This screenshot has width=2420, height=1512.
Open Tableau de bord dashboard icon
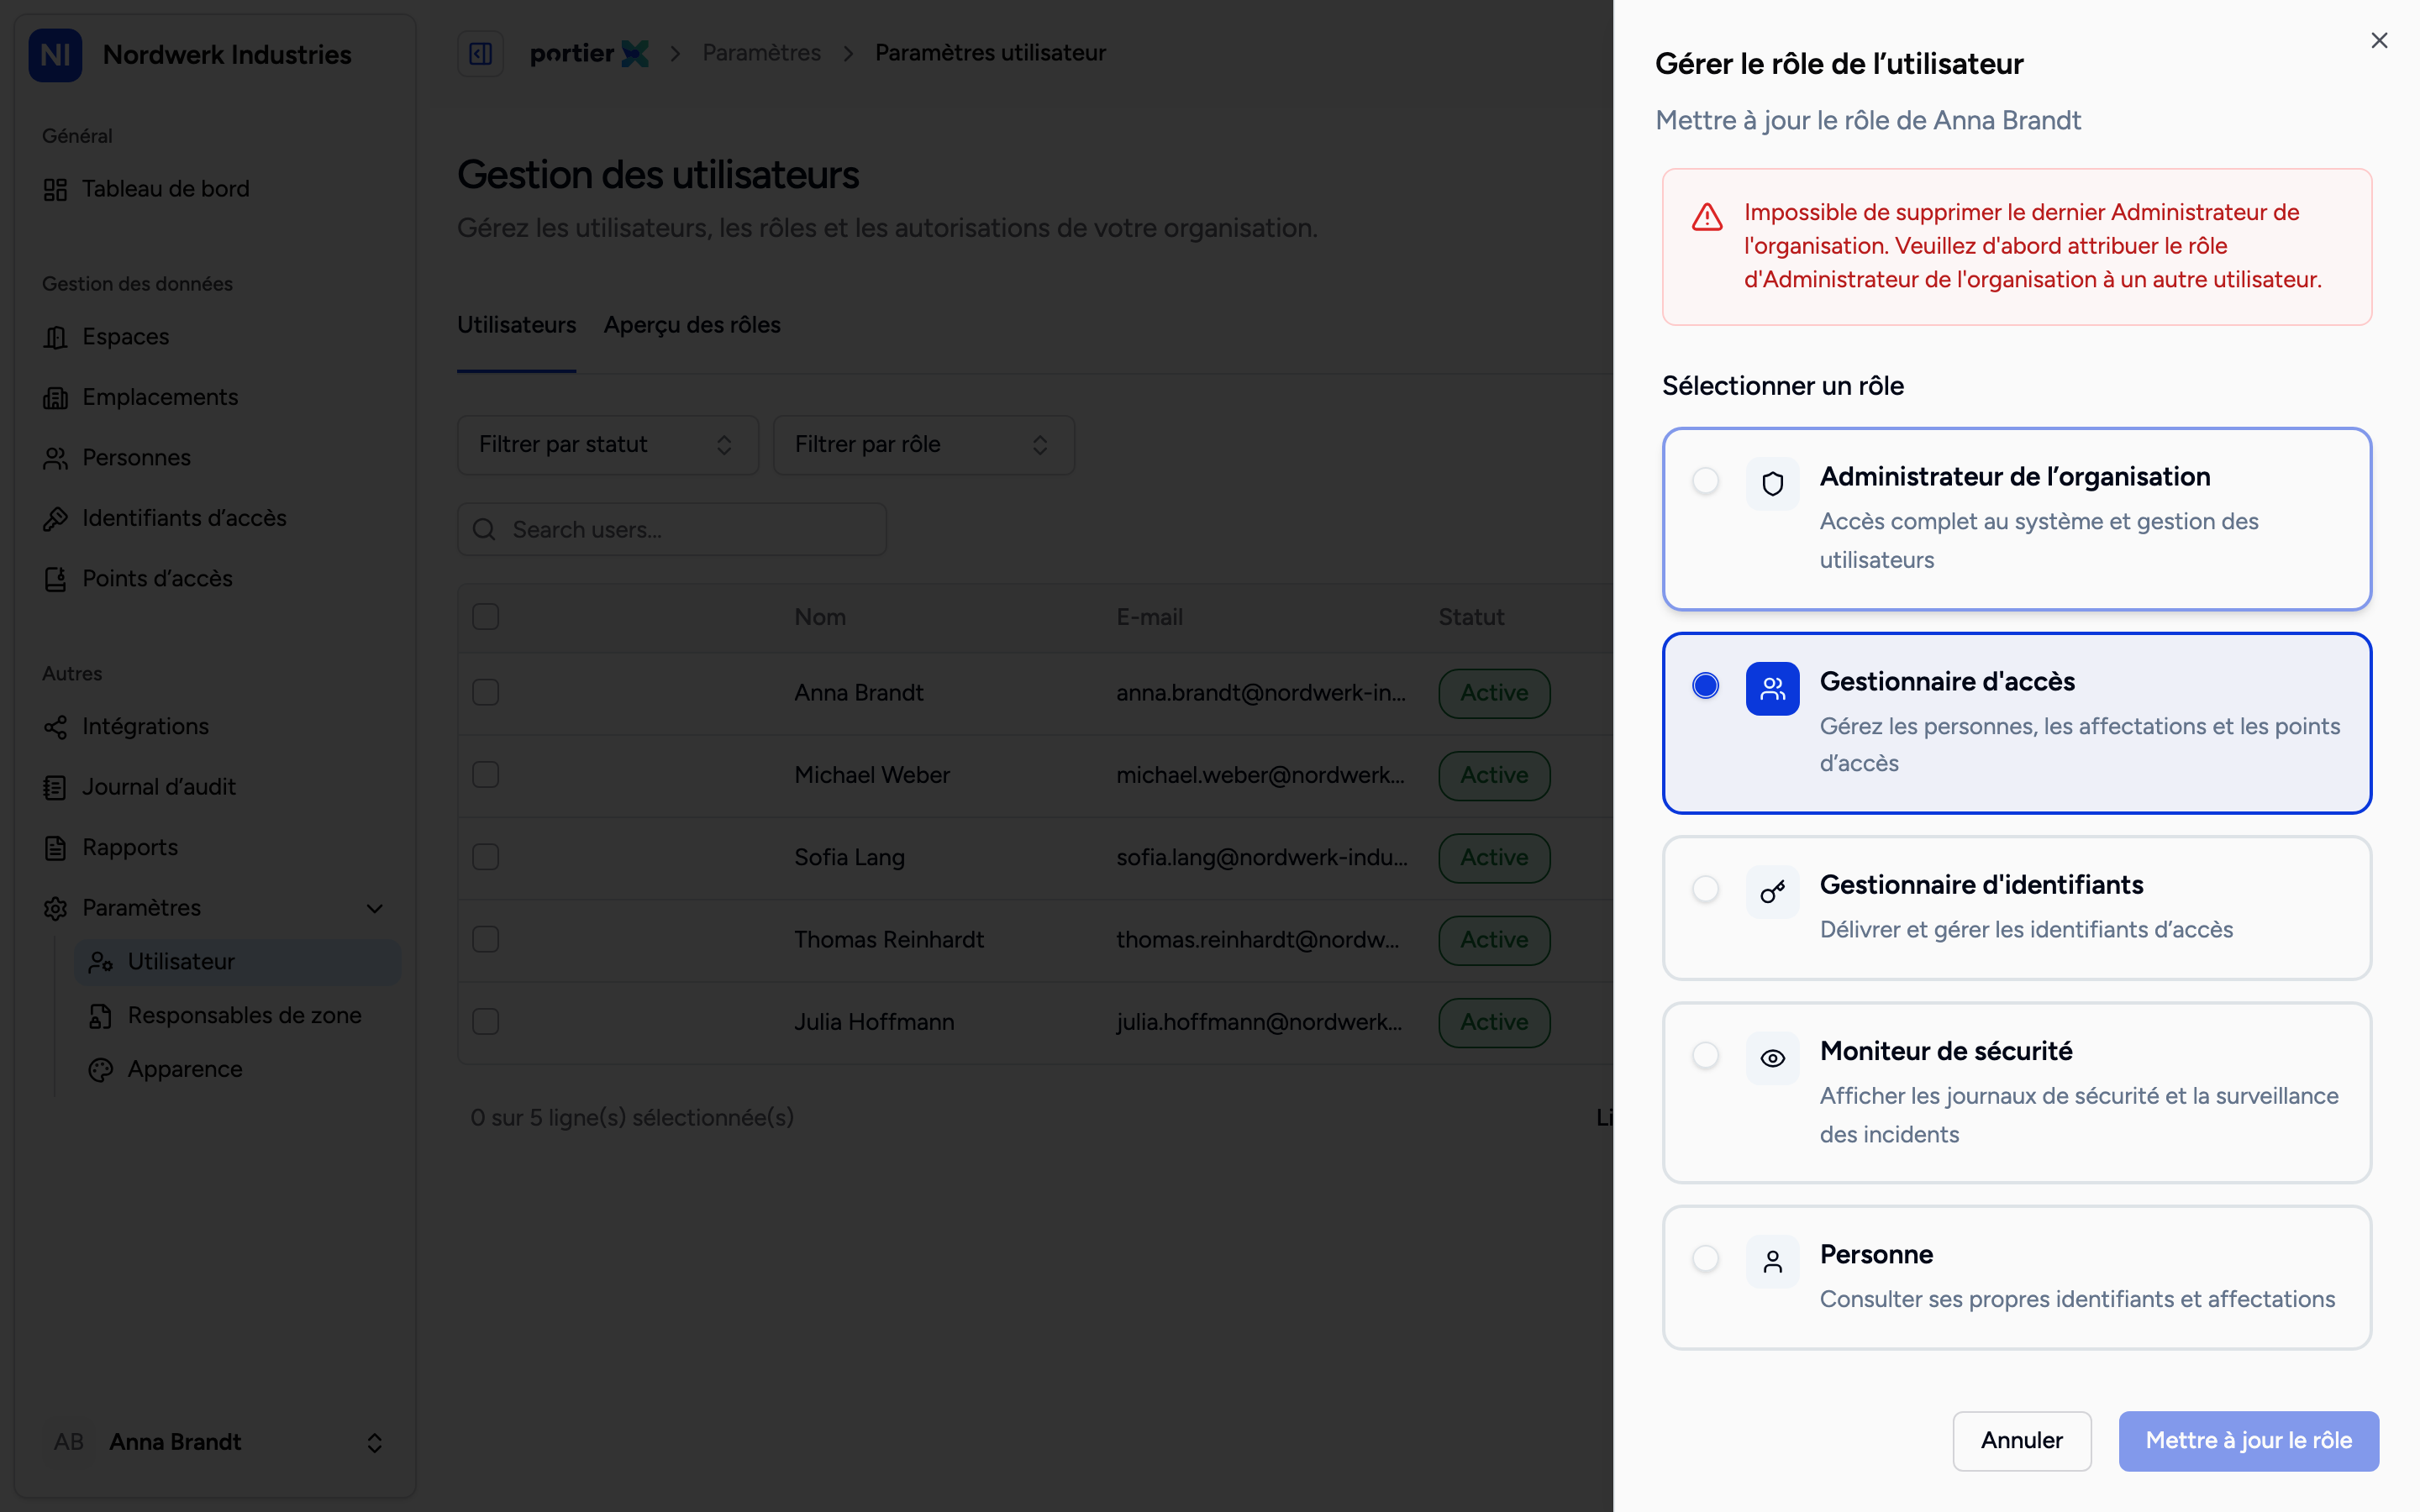[x=55, y=189]
